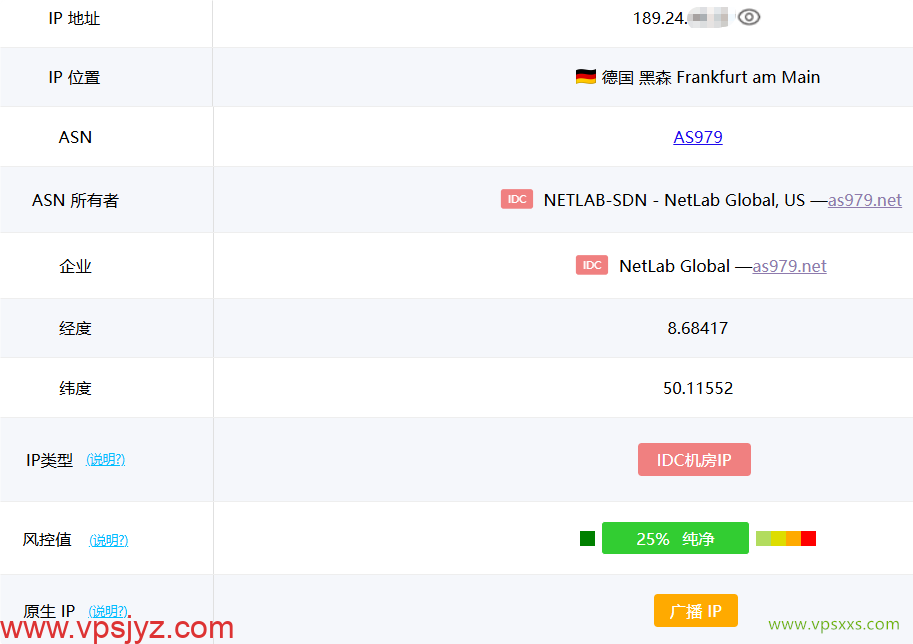Select NETLAB-SDN - NetLab Global, US text

[674, 200]
